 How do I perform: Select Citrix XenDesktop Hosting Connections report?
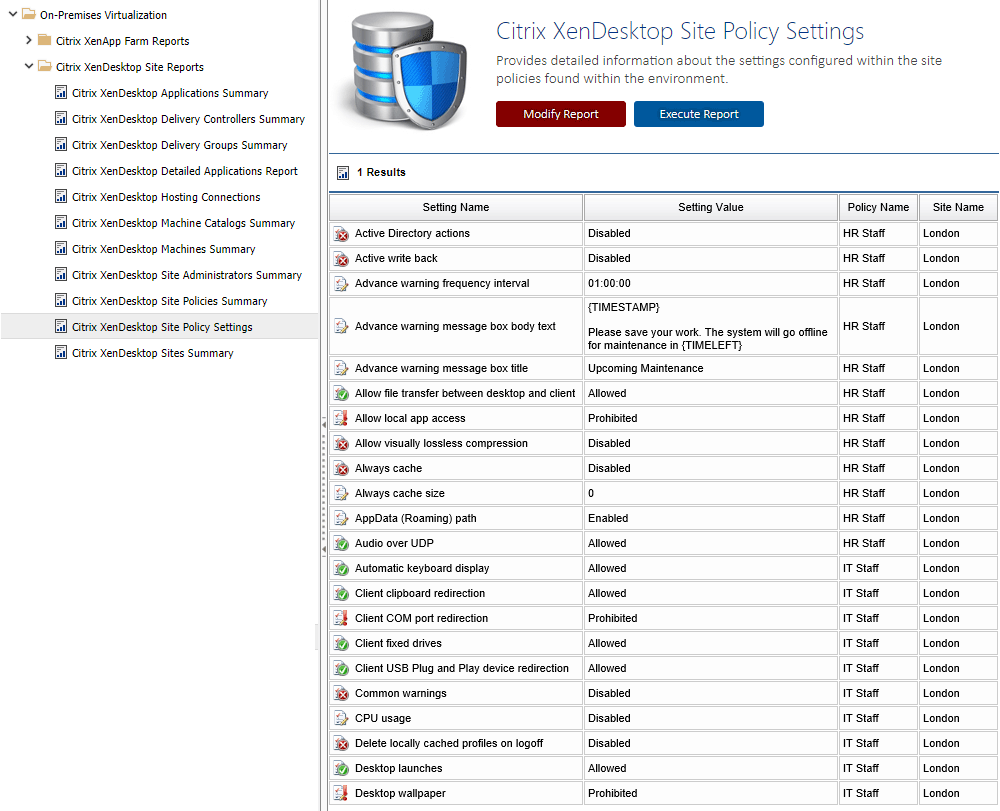click(x=166, y=197)
